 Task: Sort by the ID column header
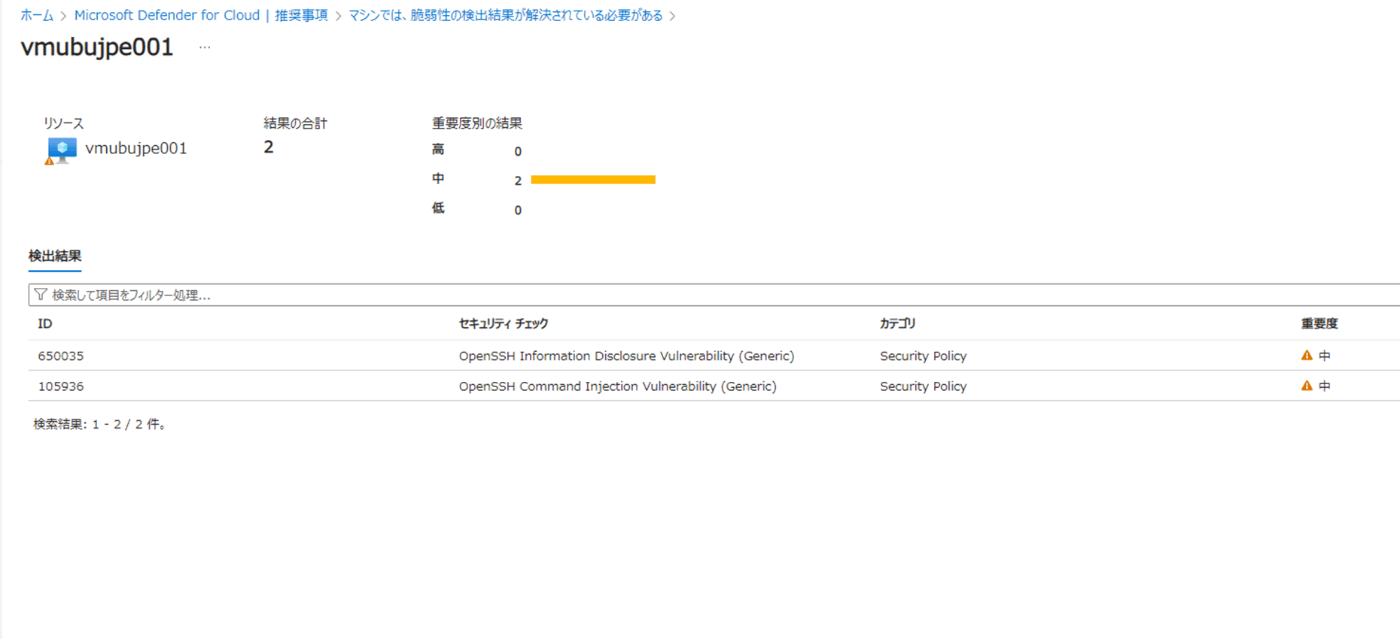coord(45,324)
